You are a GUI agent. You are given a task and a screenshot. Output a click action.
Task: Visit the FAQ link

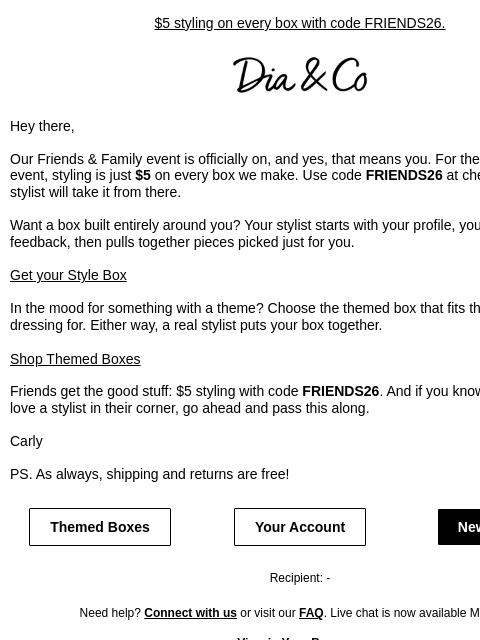(311, 613)
